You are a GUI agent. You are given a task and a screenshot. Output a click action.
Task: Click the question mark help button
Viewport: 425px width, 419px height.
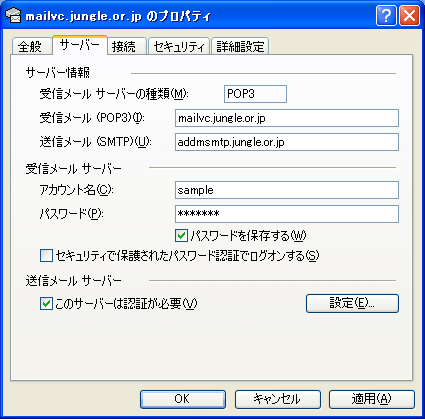point(386,15)
